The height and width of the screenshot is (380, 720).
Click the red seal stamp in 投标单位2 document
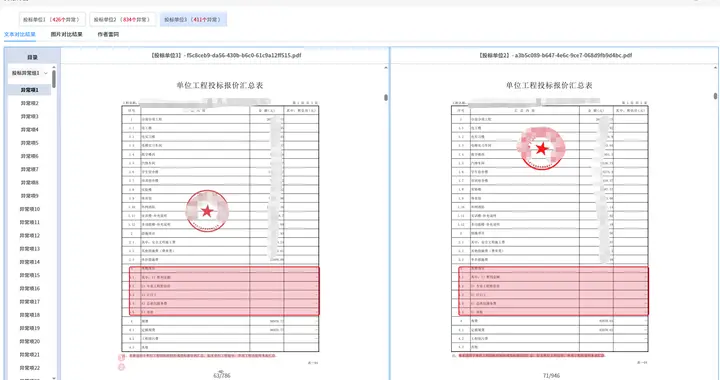[x=542, y=148]
